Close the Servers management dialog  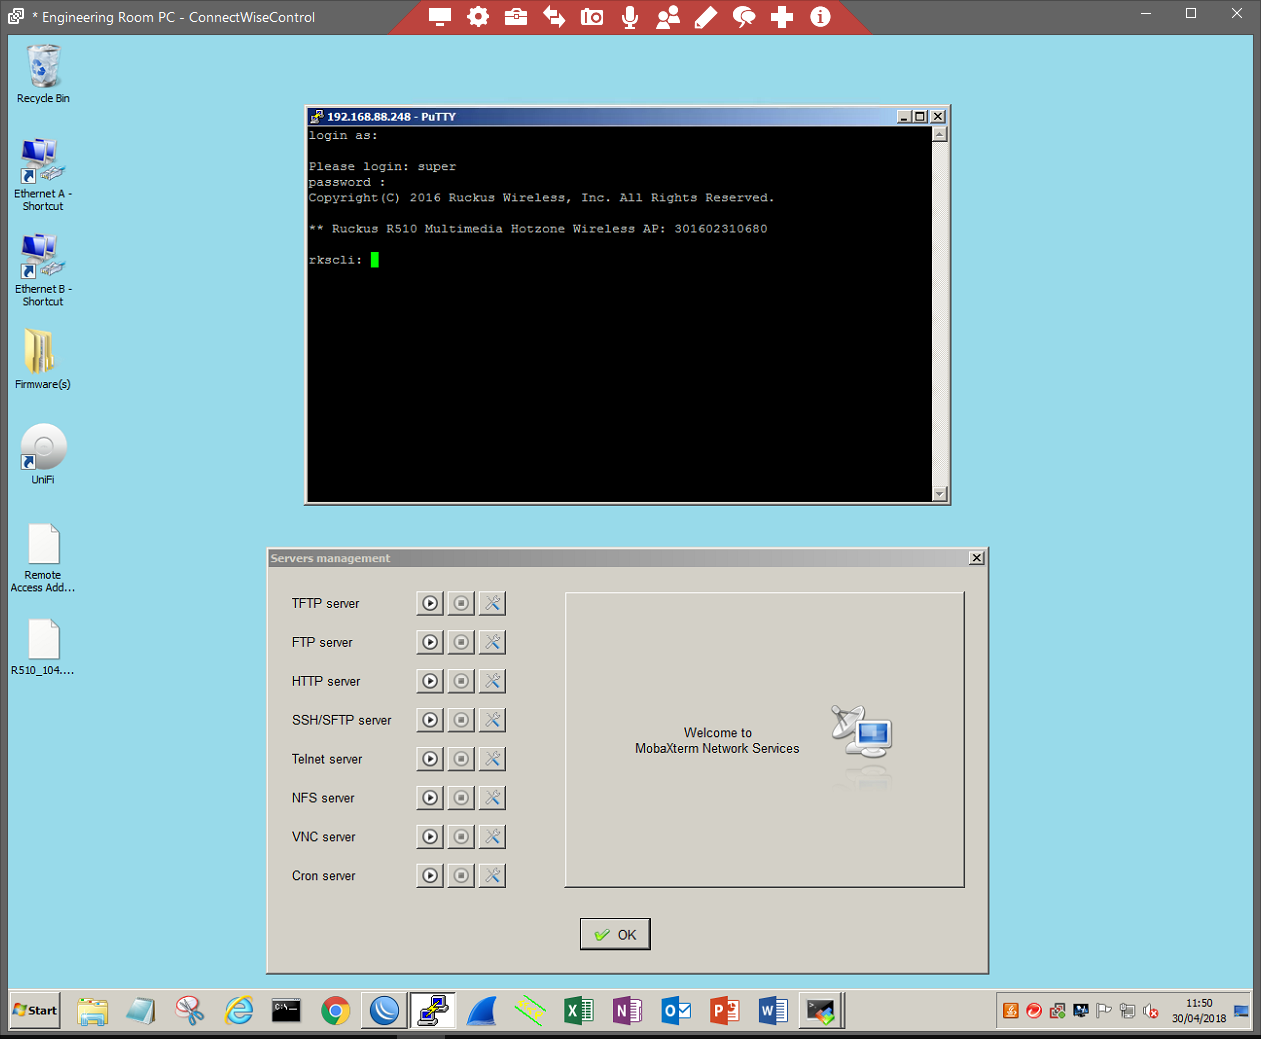pos(976,558)
